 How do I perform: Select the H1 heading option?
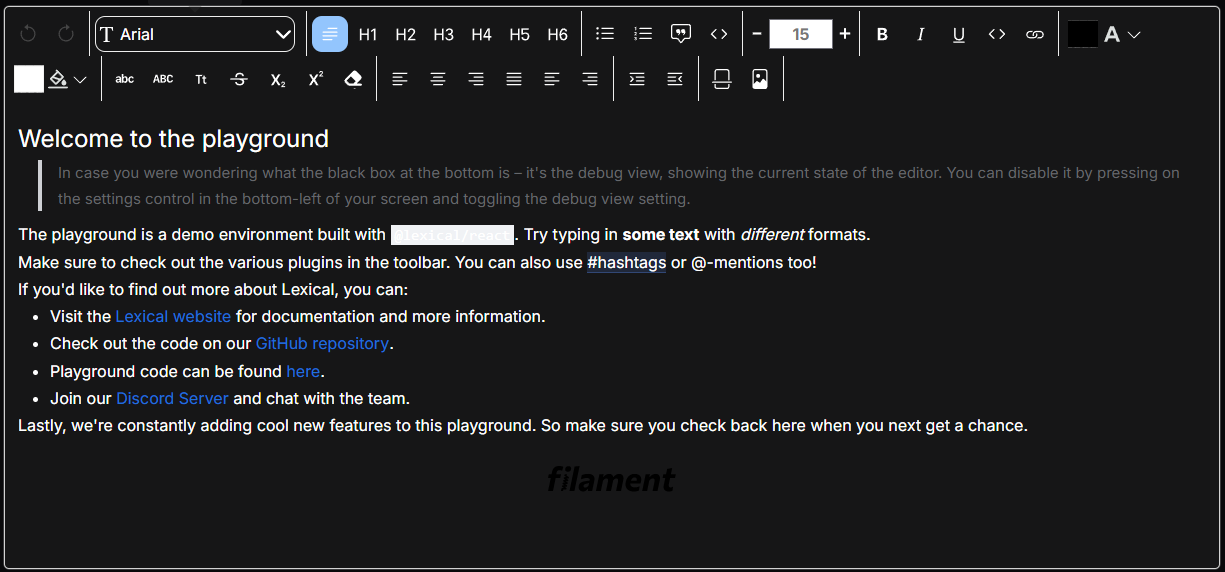coord(368,34)
